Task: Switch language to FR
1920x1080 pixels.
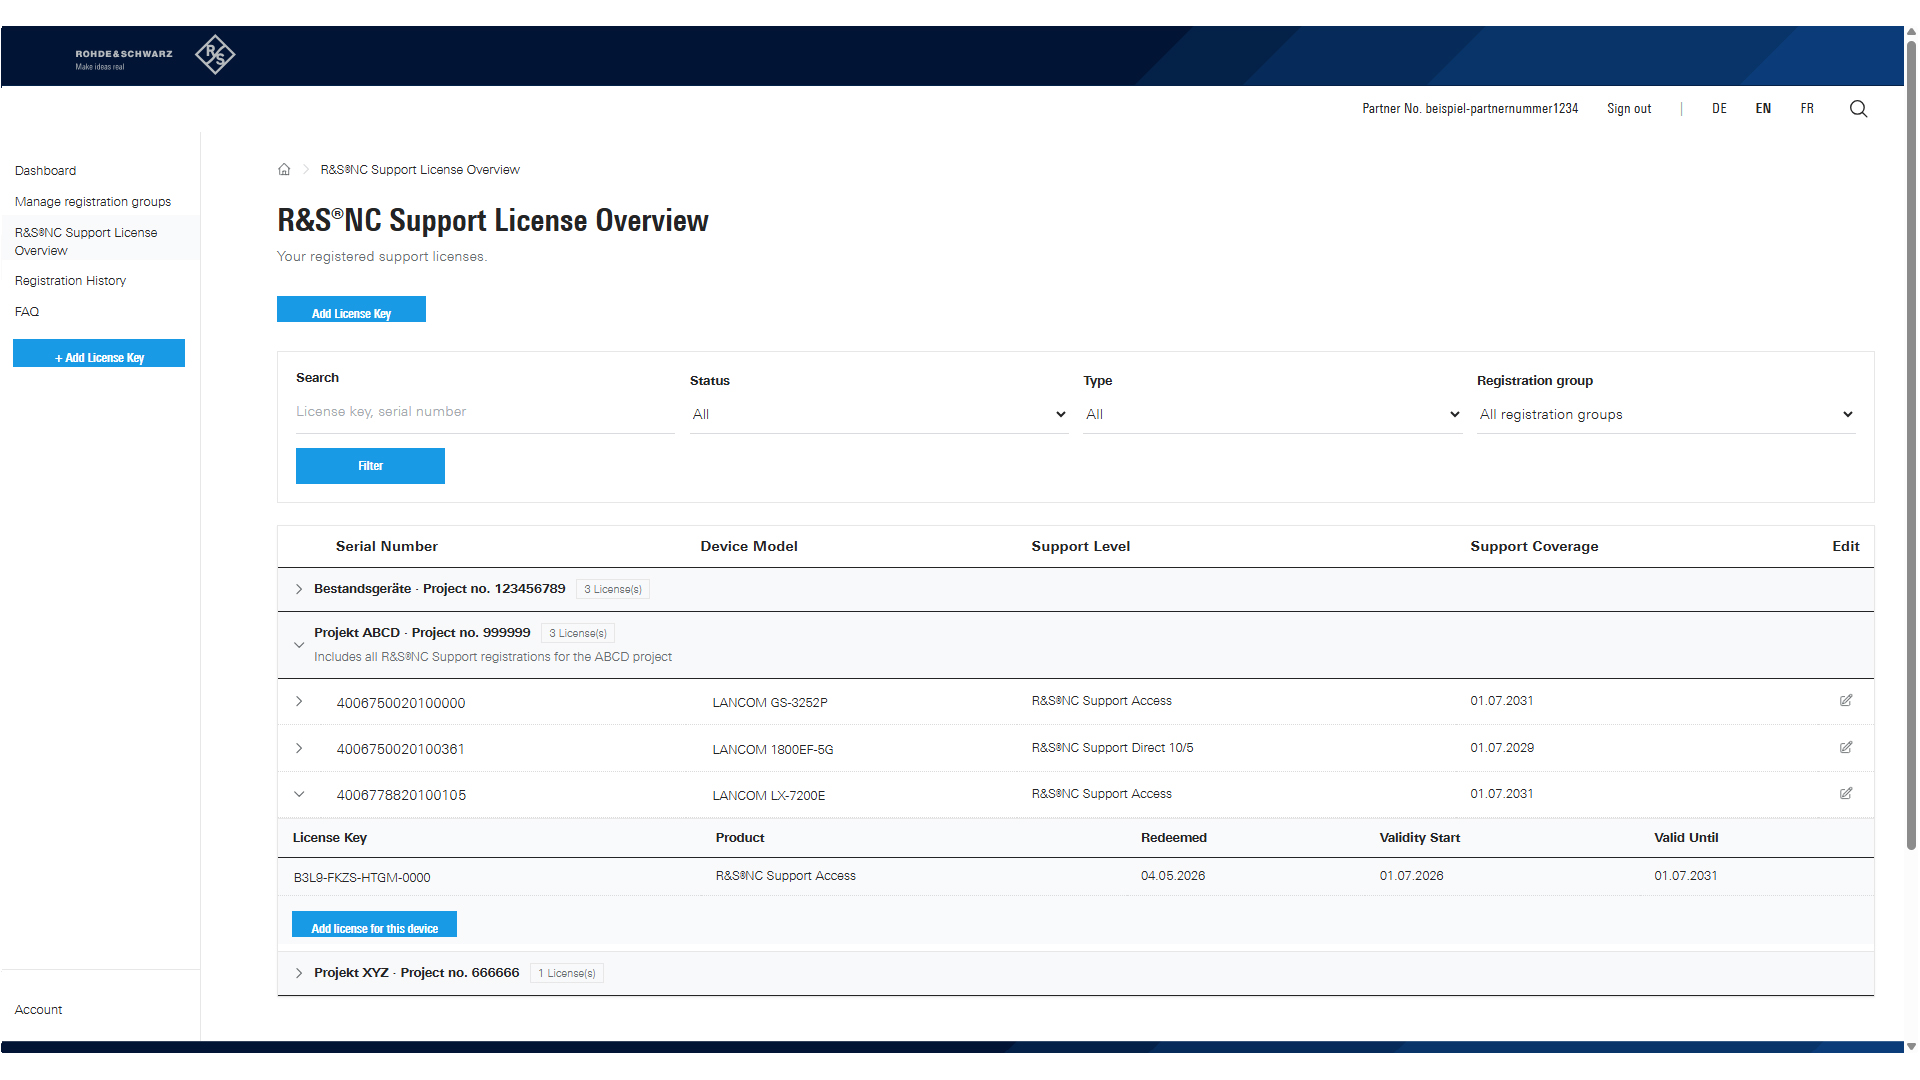Action: (1807, 109)
